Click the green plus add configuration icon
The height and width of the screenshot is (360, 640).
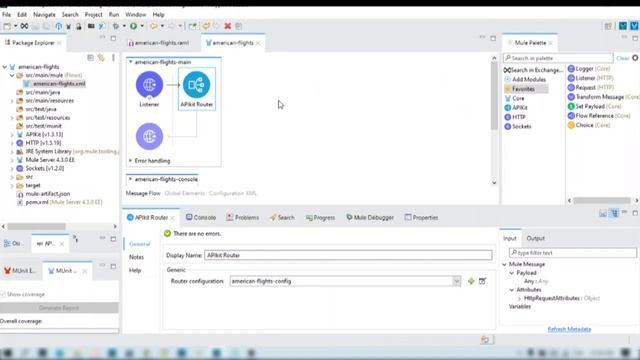coord(471,281)
